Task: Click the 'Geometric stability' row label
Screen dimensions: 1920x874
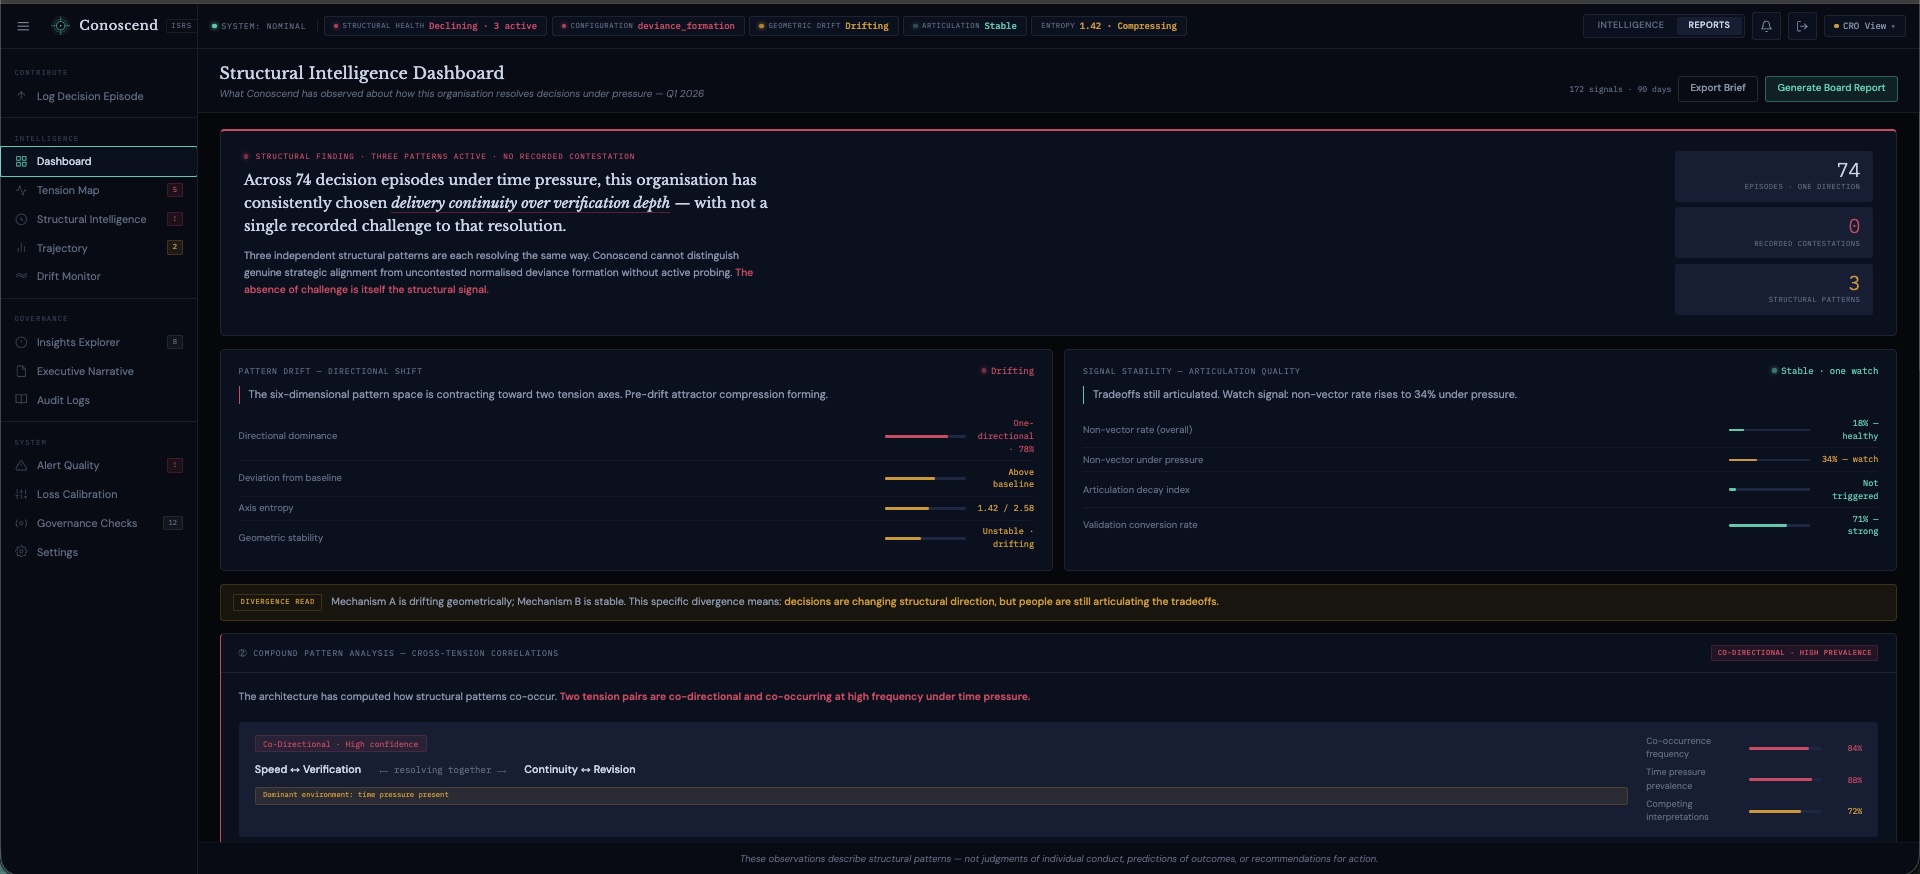Action: point(281,538)
